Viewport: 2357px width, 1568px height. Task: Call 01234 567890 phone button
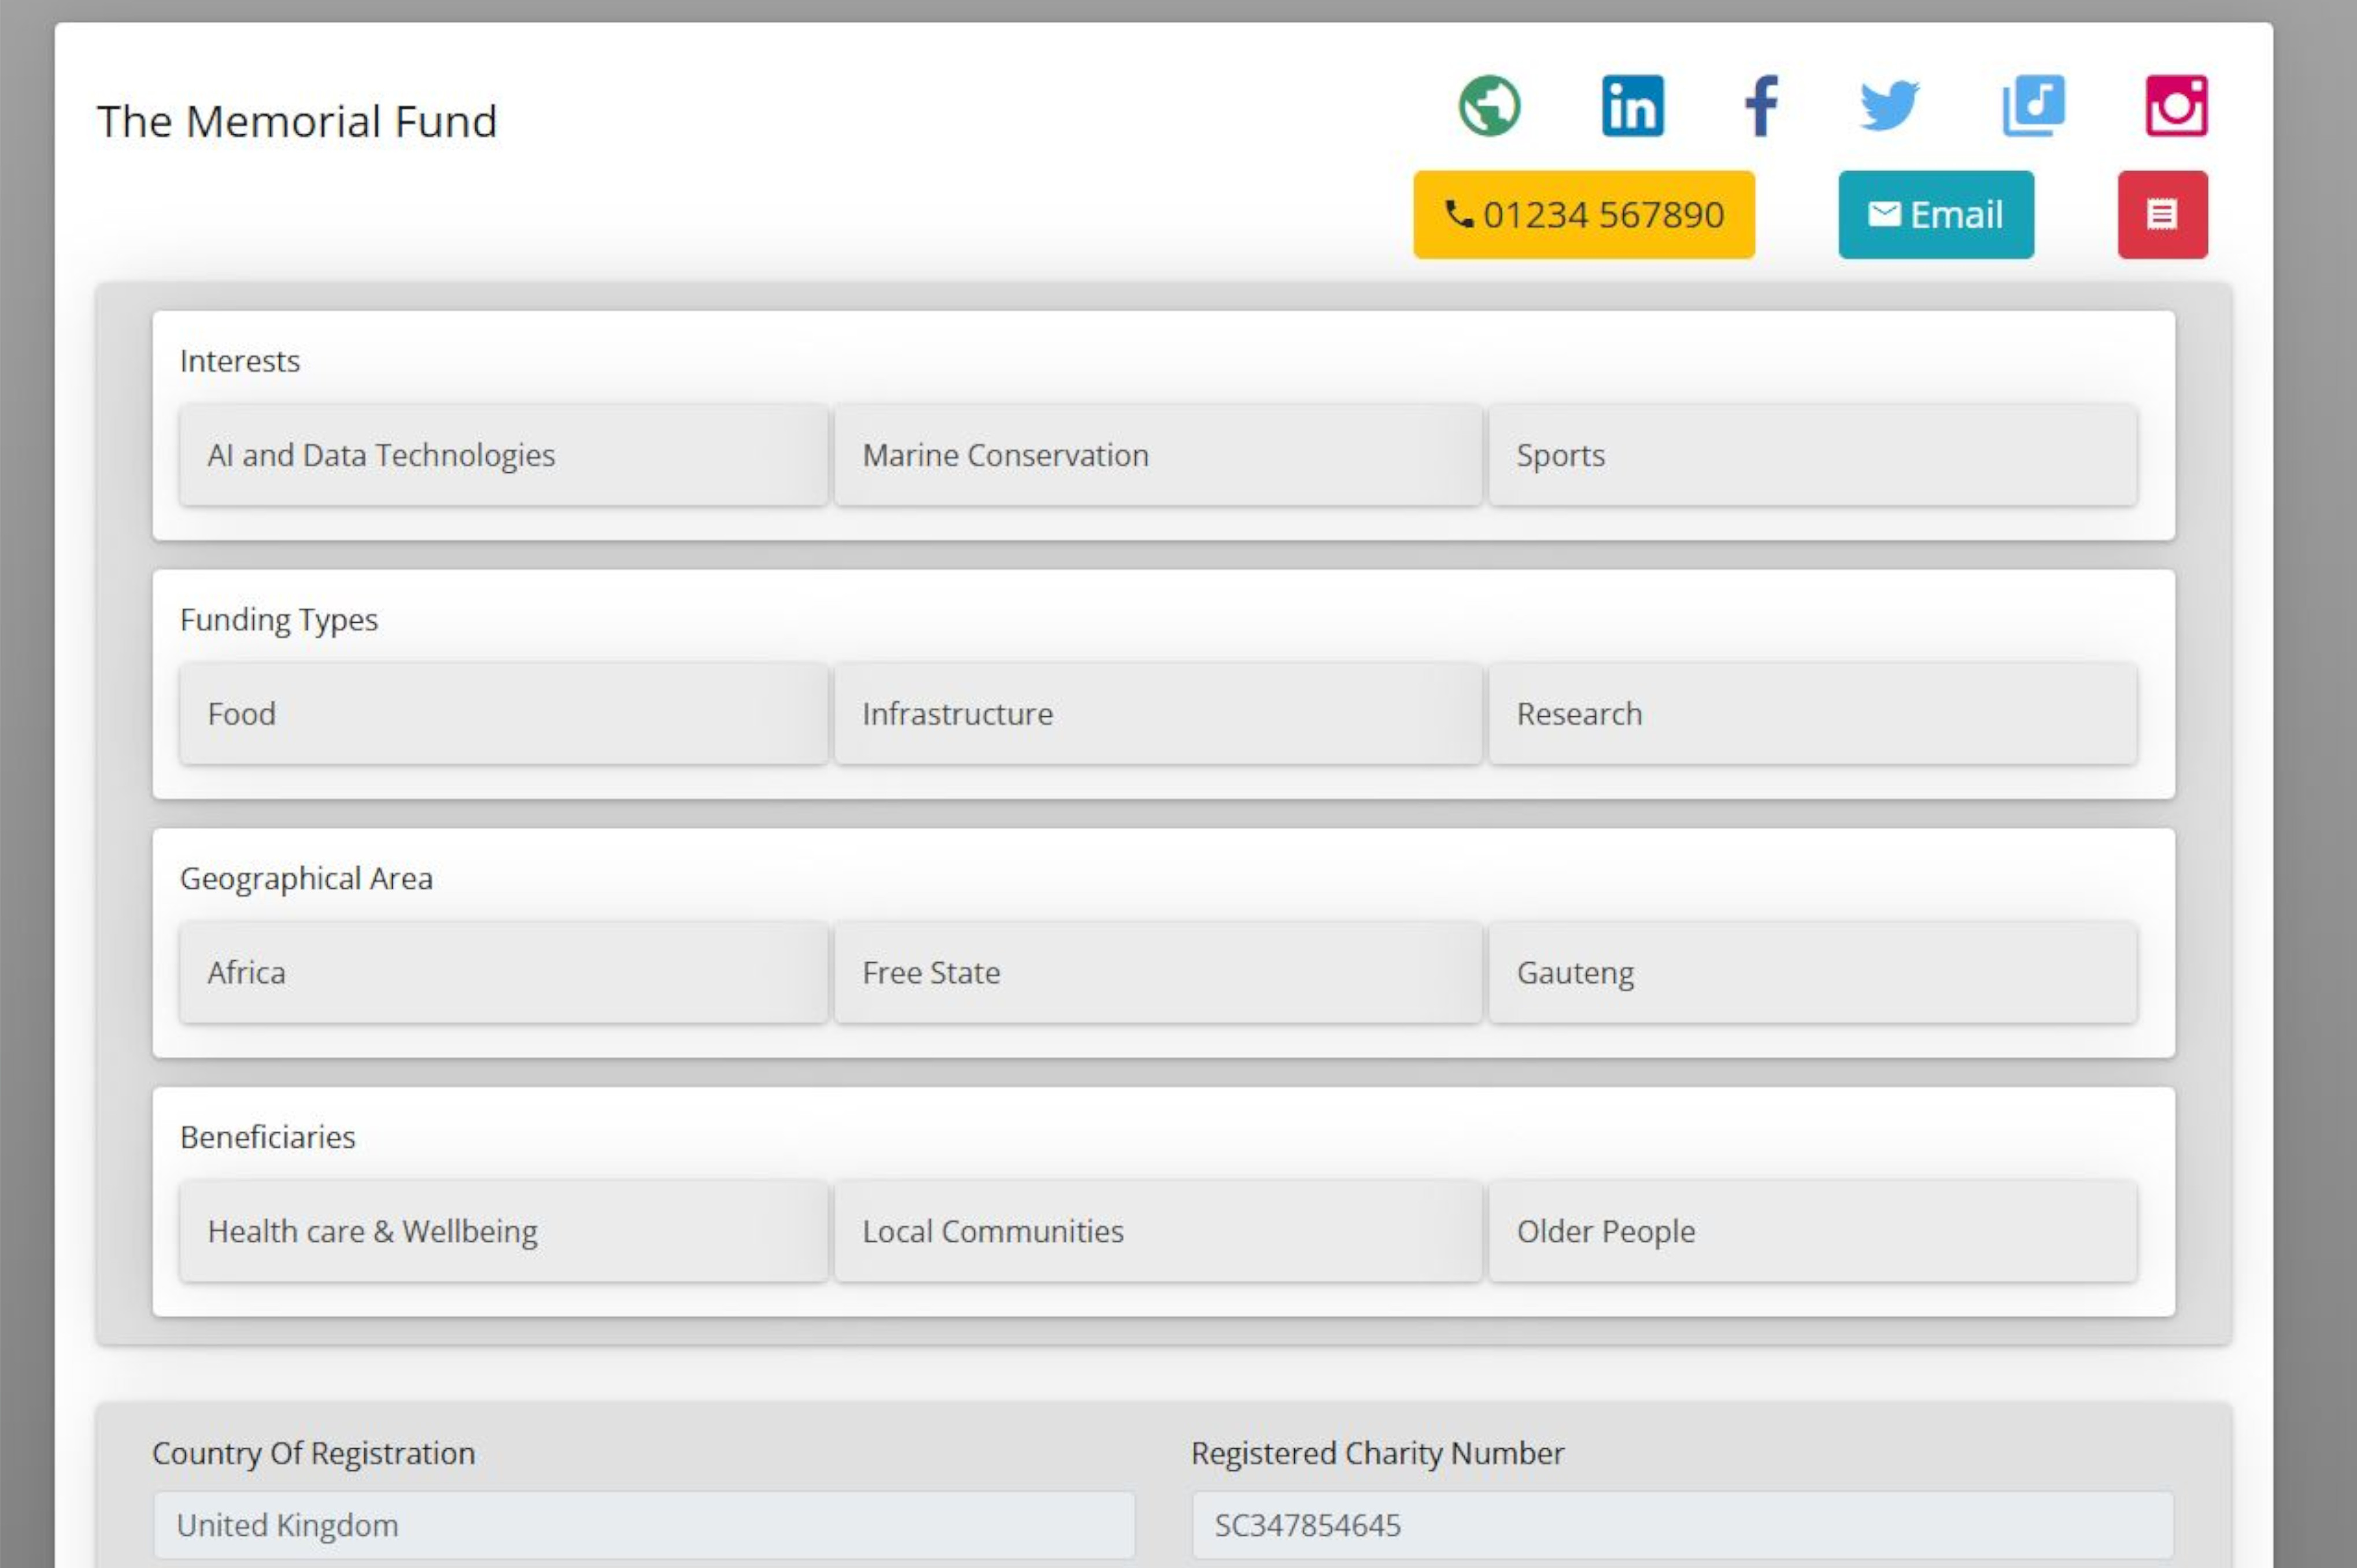(x=1583, y=215)
